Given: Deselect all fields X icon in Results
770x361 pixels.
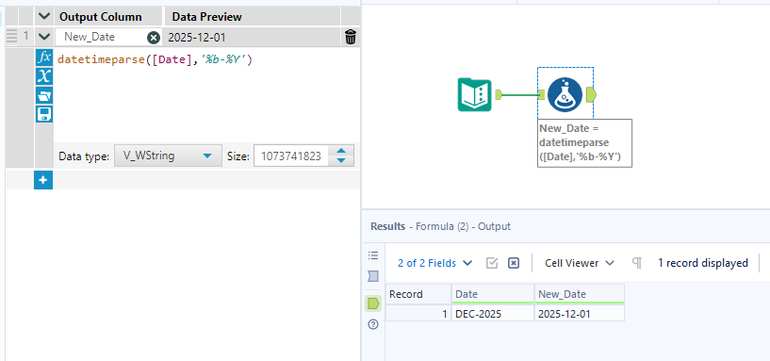Looking at the screenshot, I should [x=513, y=263].
